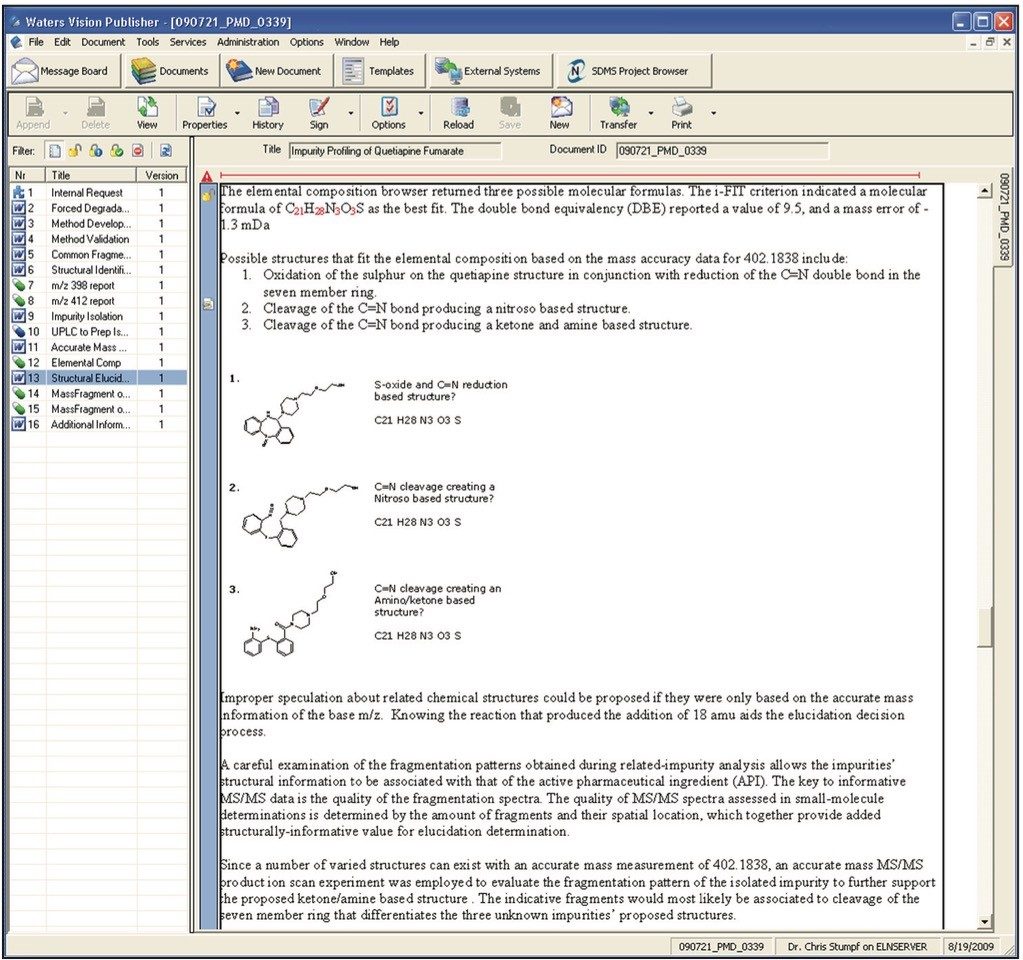Expand the Print dropdown arrow
Viewport: 1023px width, 960px height.
click(x=713, y=113)
